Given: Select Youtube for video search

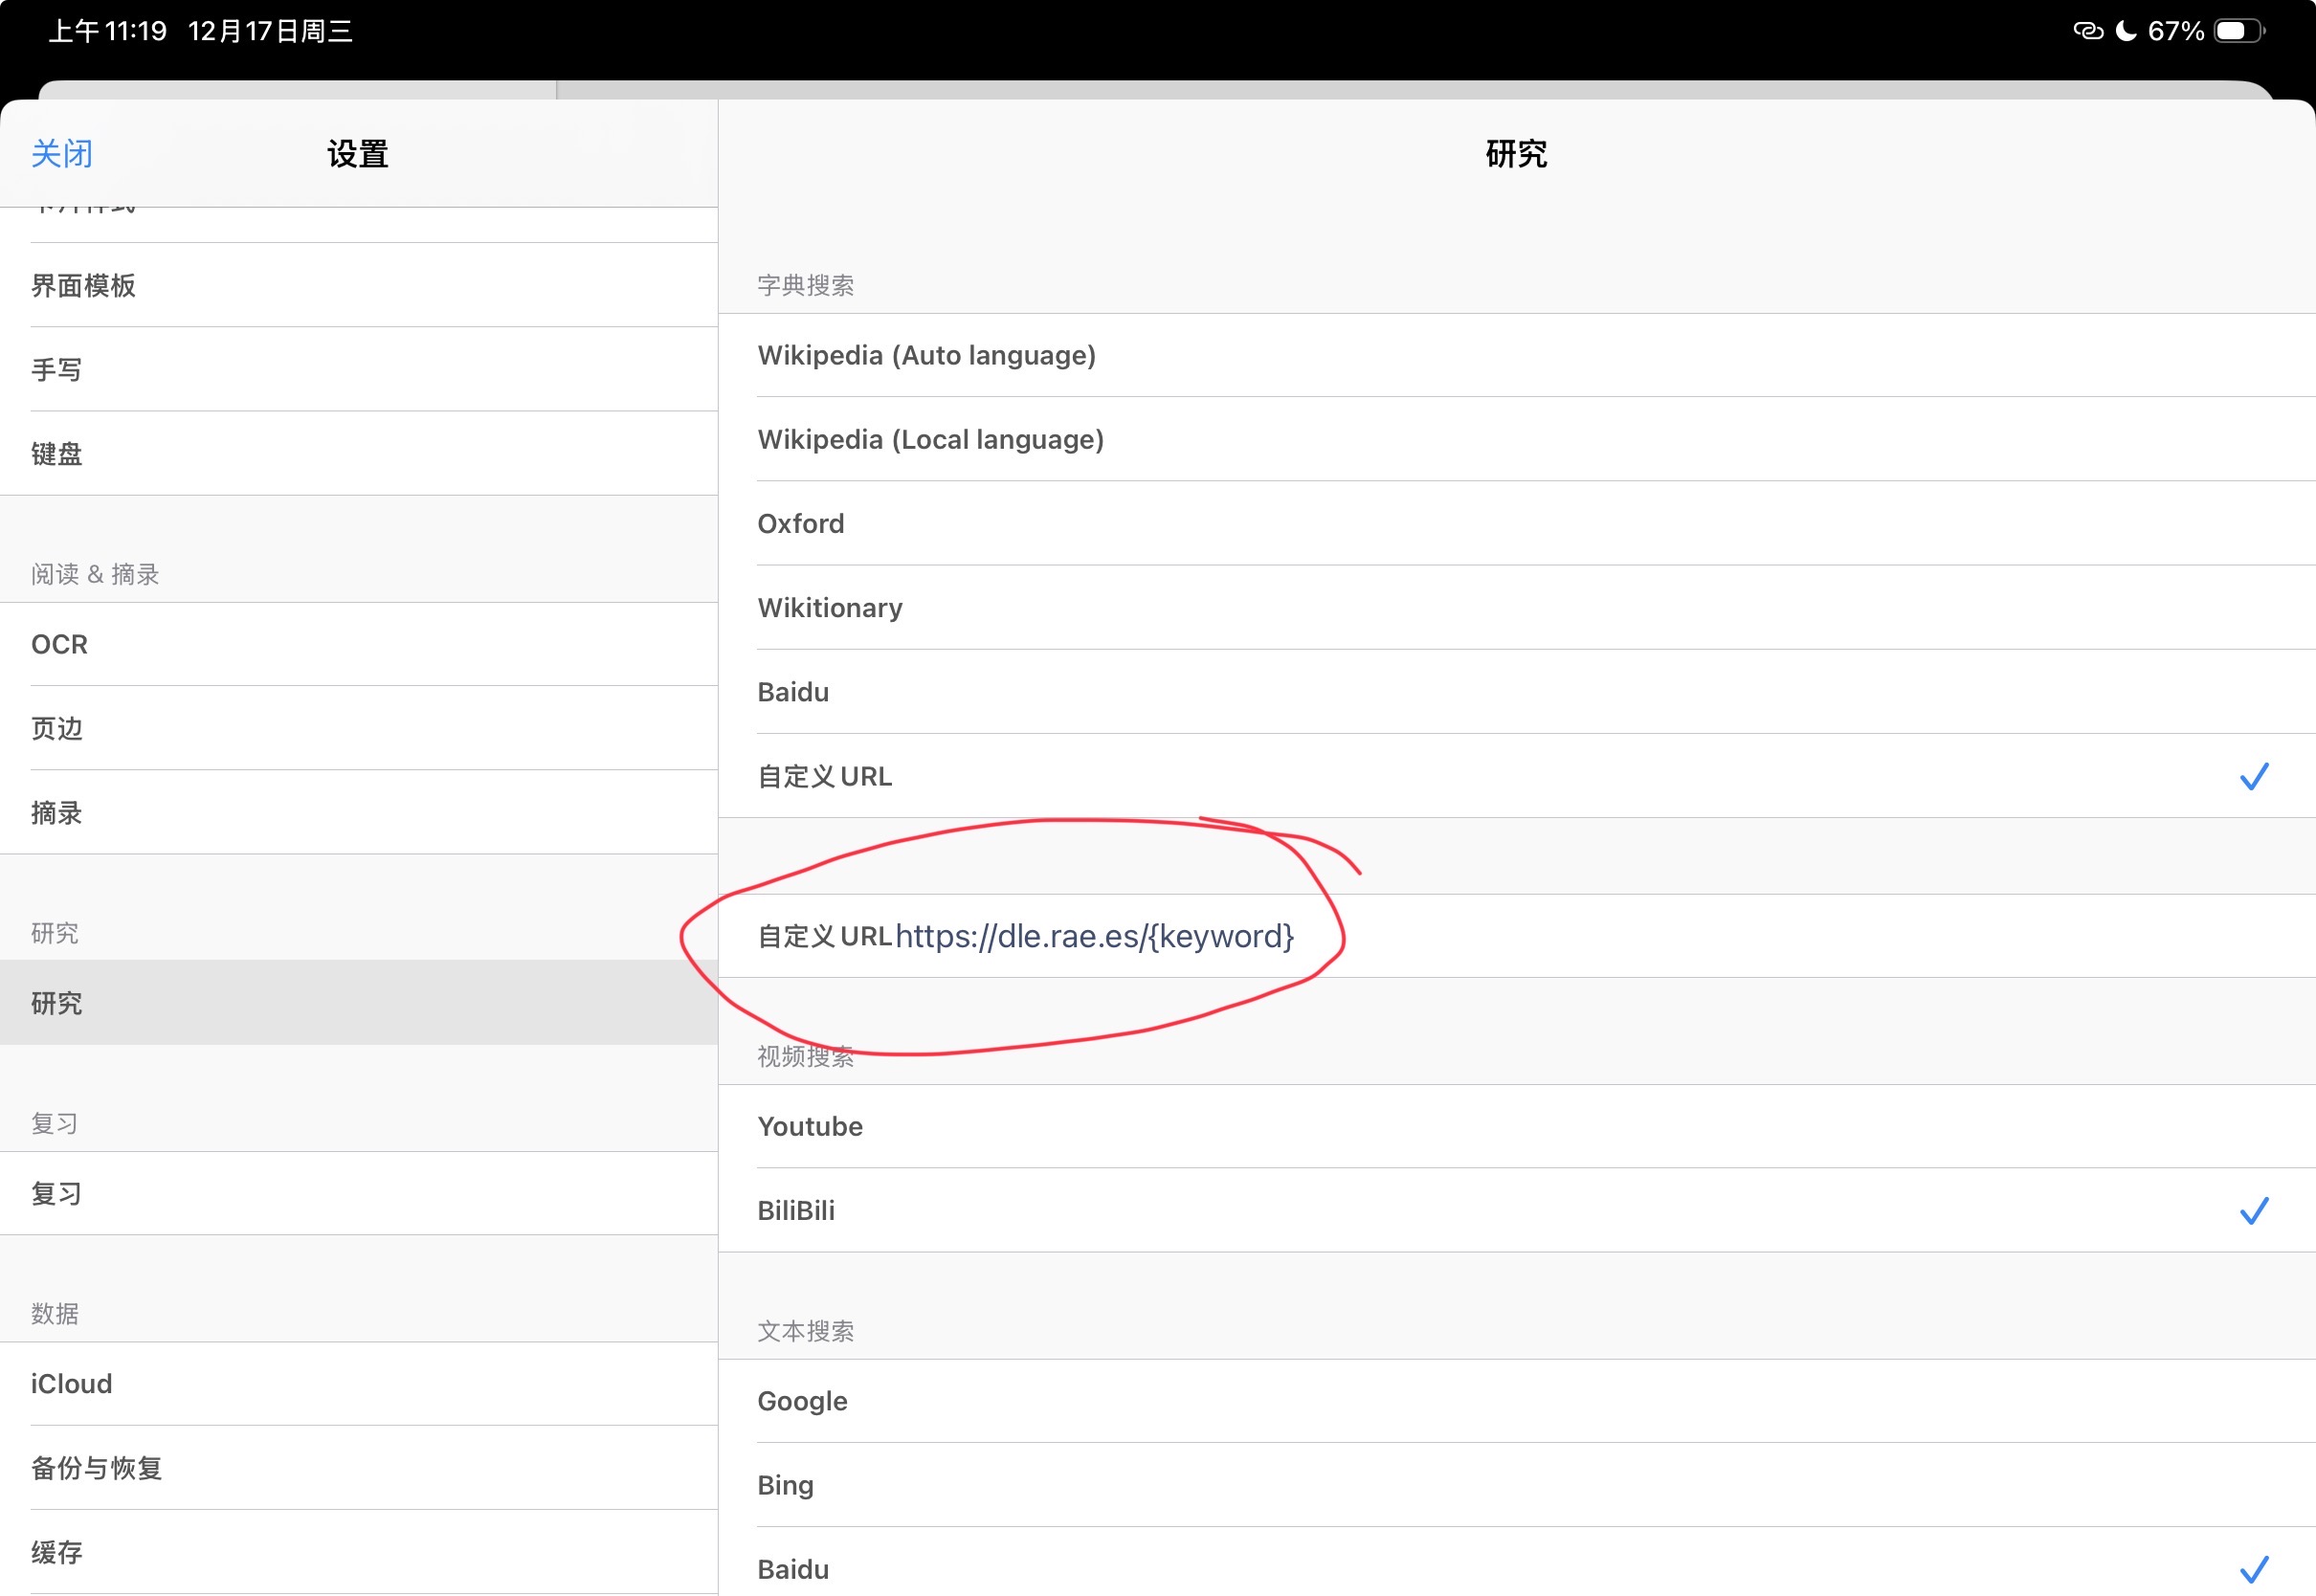Looking at the screenshot, I should pyautogui.click(x=809, y=1127).
